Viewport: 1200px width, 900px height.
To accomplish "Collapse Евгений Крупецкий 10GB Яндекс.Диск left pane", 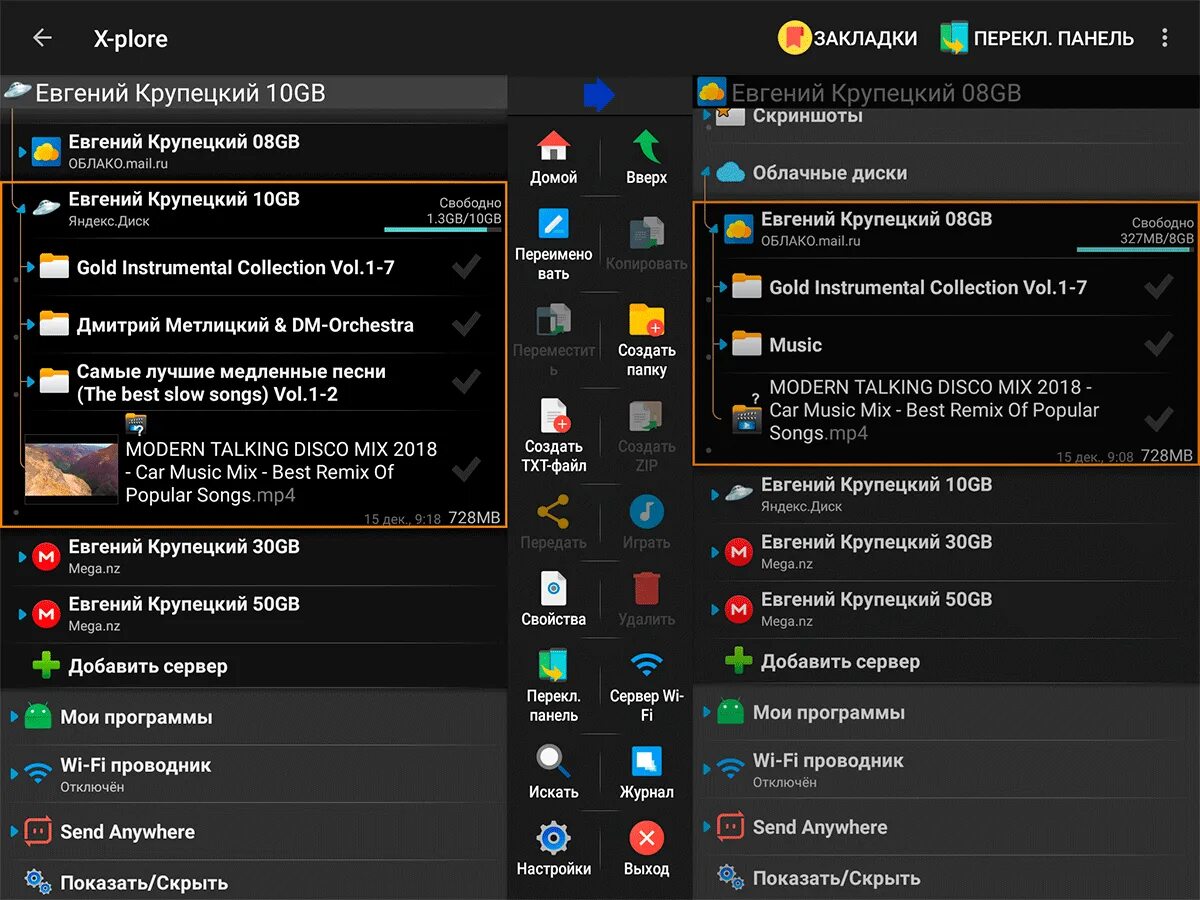I will pos(22,208).
